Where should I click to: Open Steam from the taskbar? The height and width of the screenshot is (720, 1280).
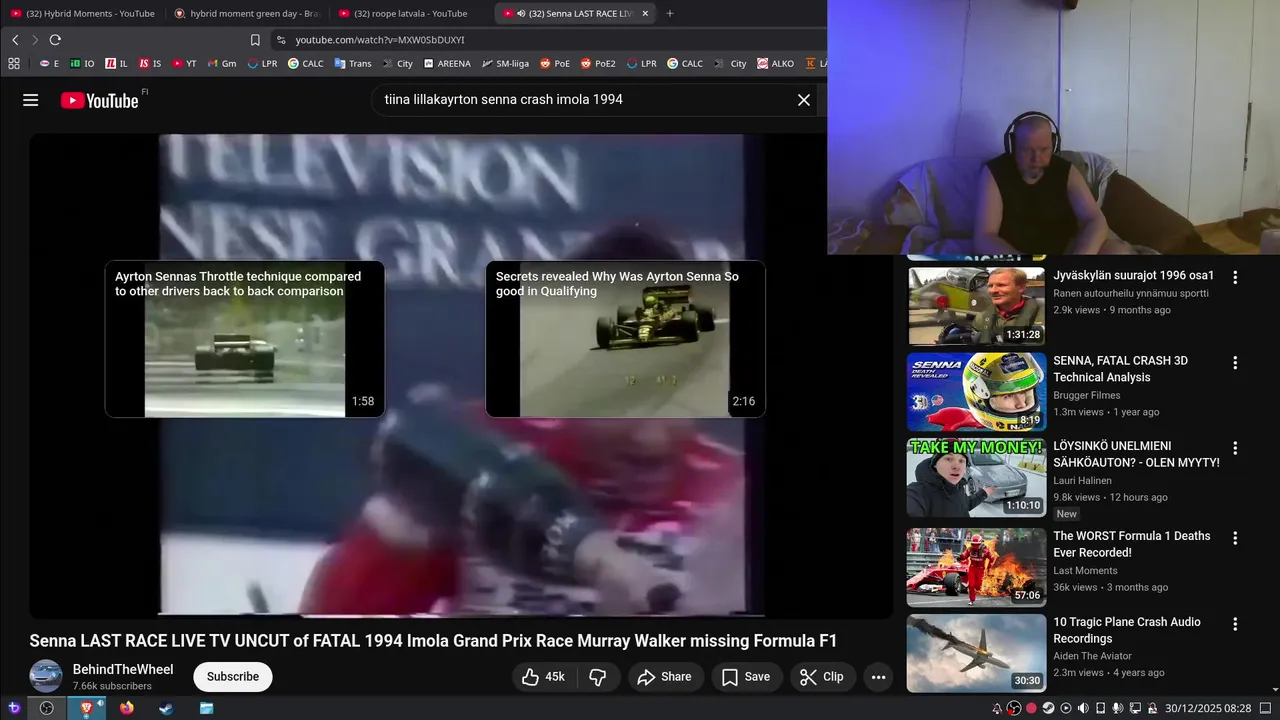click(166, 708)
